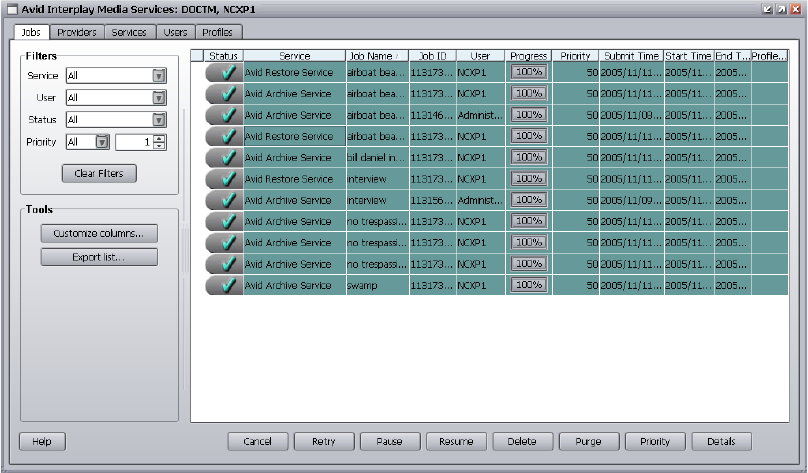The image size is (808, 473).
Task: Click the Delete button
Action: point(523,442)
